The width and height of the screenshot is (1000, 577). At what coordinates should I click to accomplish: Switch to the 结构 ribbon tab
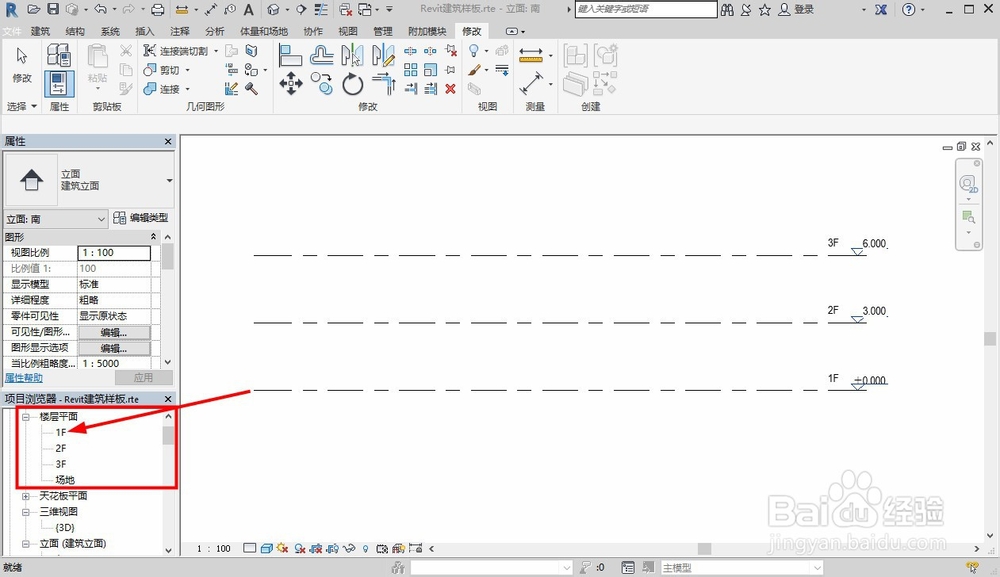(x=75, y=31)
